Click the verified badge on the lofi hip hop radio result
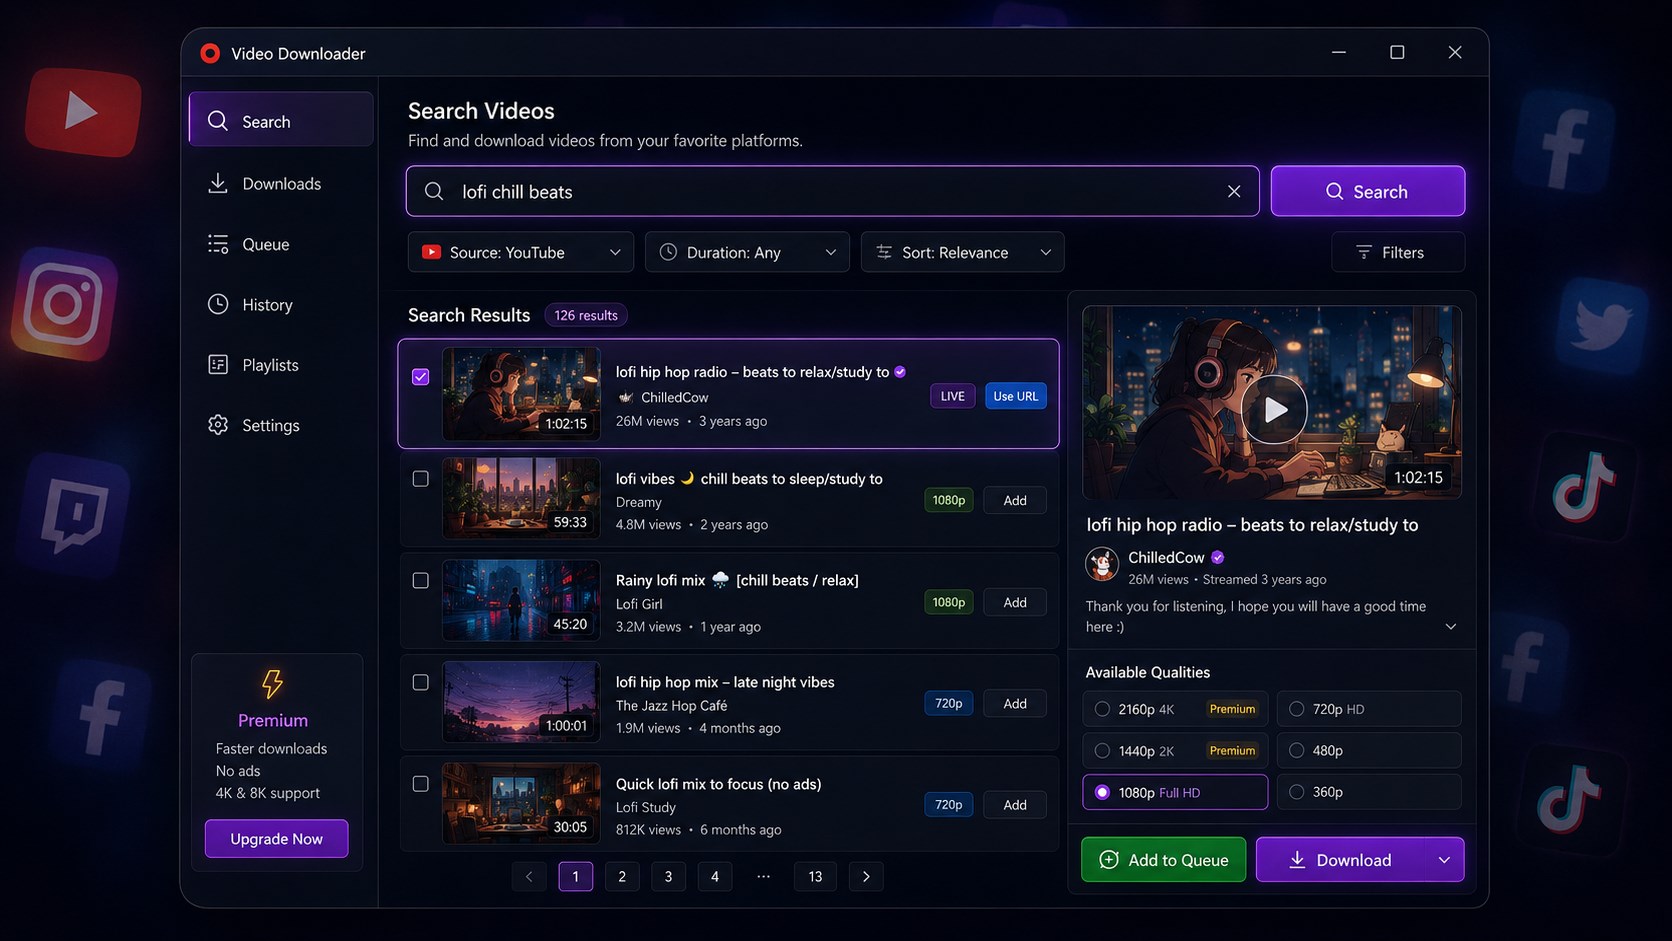 tap(900, 372)
